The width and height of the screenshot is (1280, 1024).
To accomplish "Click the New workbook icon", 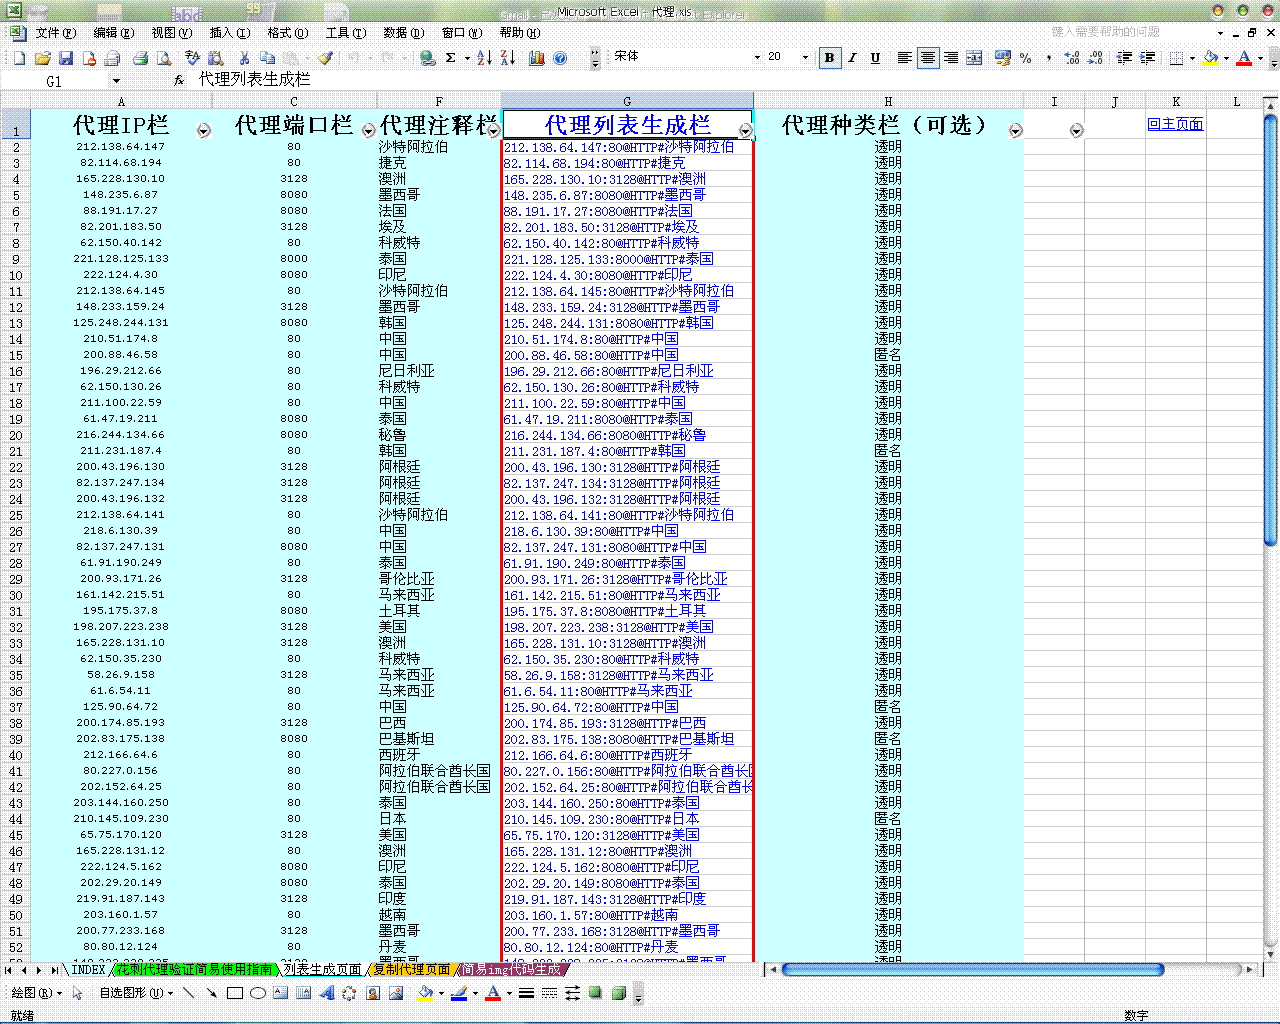I will 19,58.
